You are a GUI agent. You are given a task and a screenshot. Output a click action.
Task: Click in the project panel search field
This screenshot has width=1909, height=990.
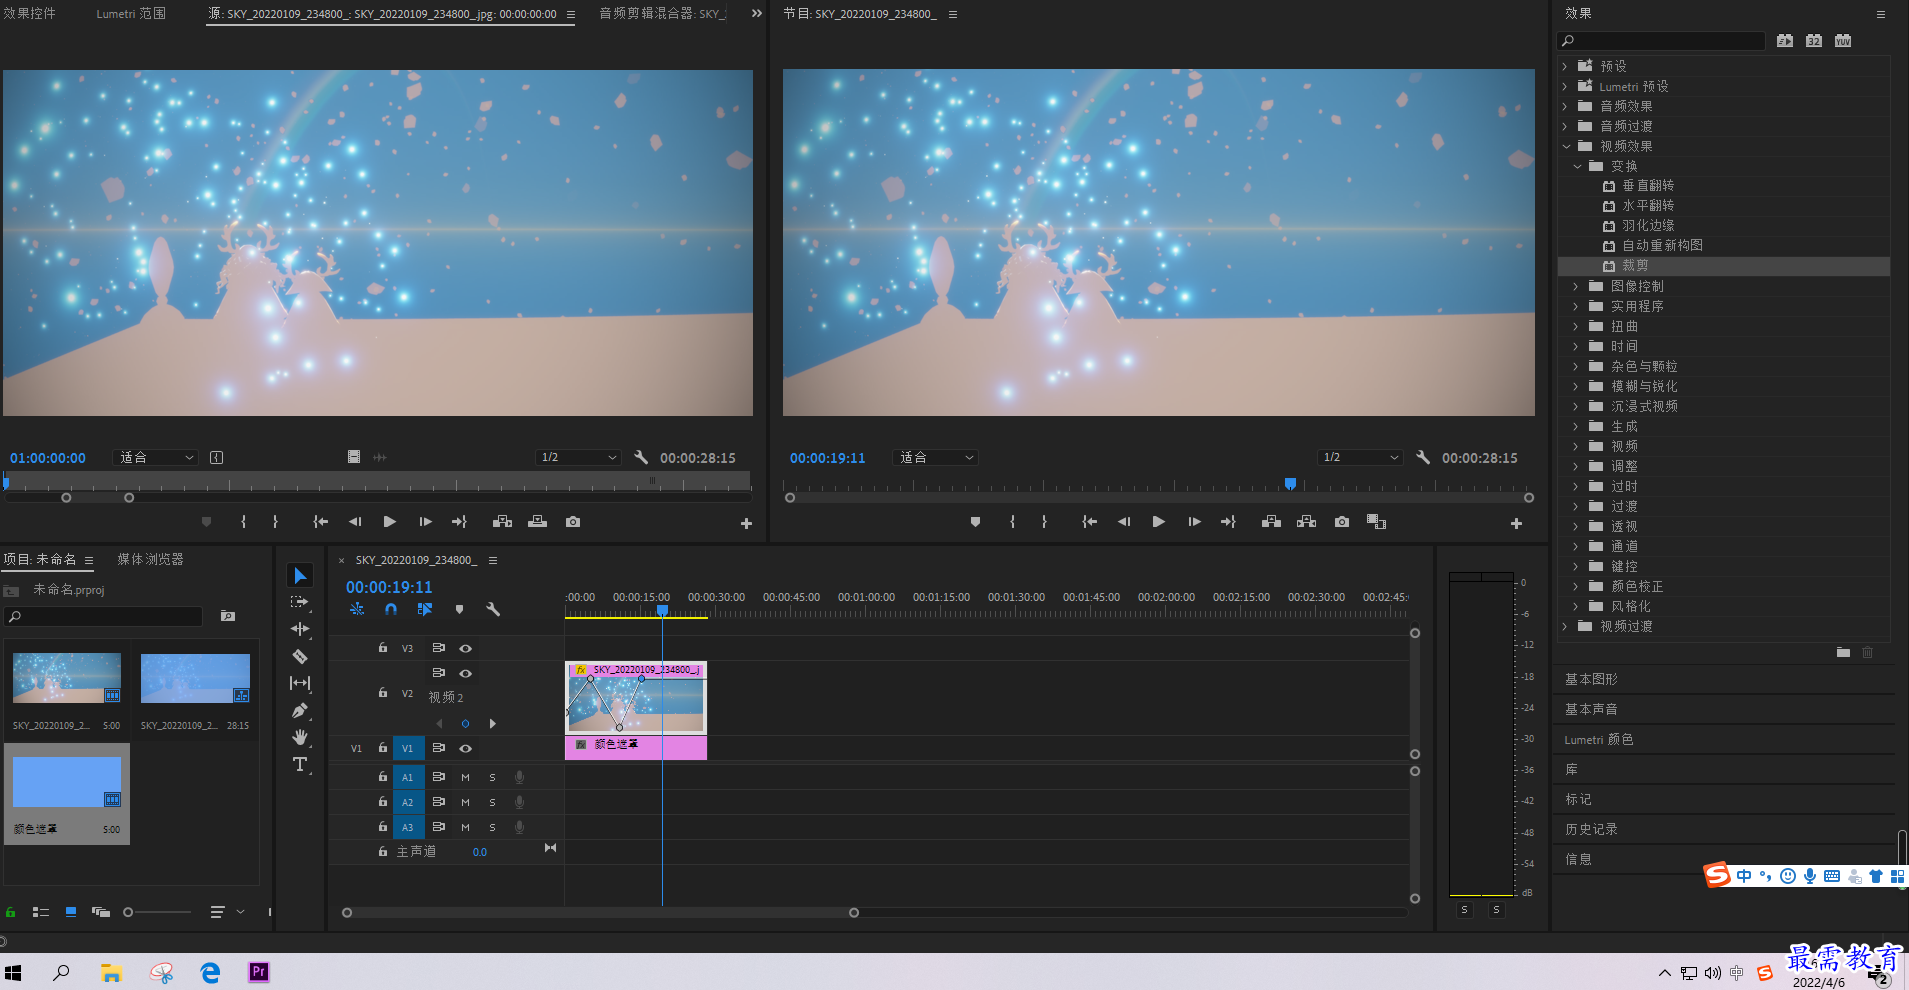tap(103, 616)
